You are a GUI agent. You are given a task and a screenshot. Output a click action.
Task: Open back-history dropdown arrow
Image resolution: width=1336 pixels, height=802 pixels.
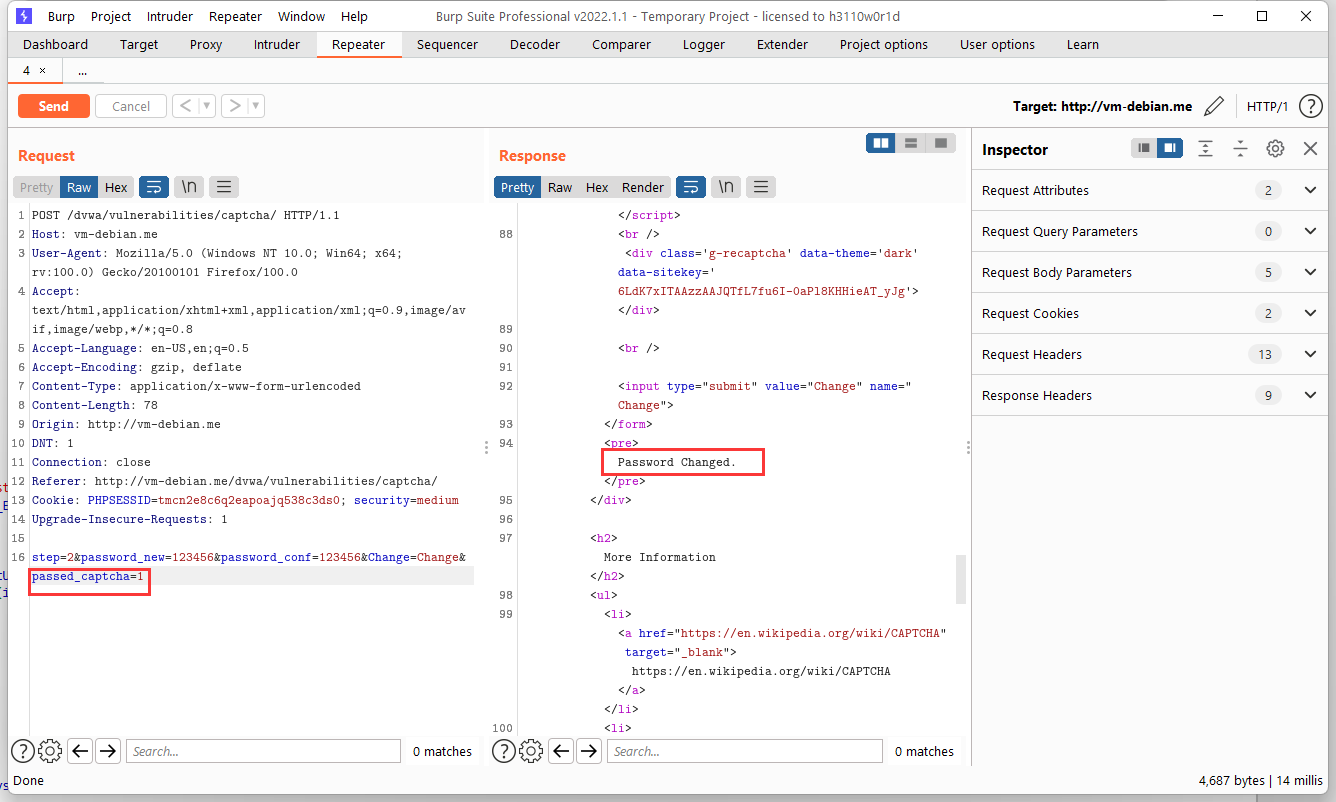coord(207,106)
